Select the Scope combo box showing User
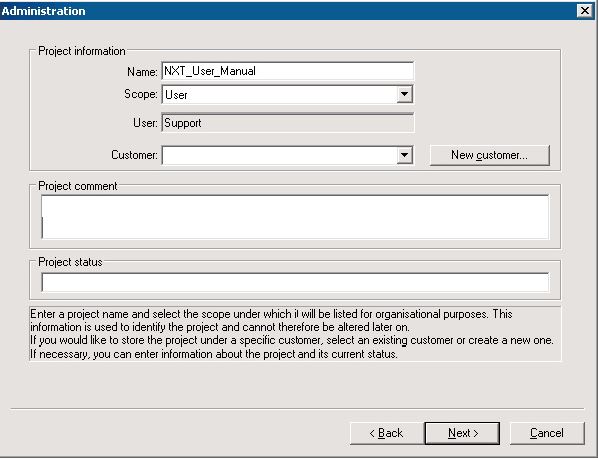598x460 pixels. click(x=288, y=94)
